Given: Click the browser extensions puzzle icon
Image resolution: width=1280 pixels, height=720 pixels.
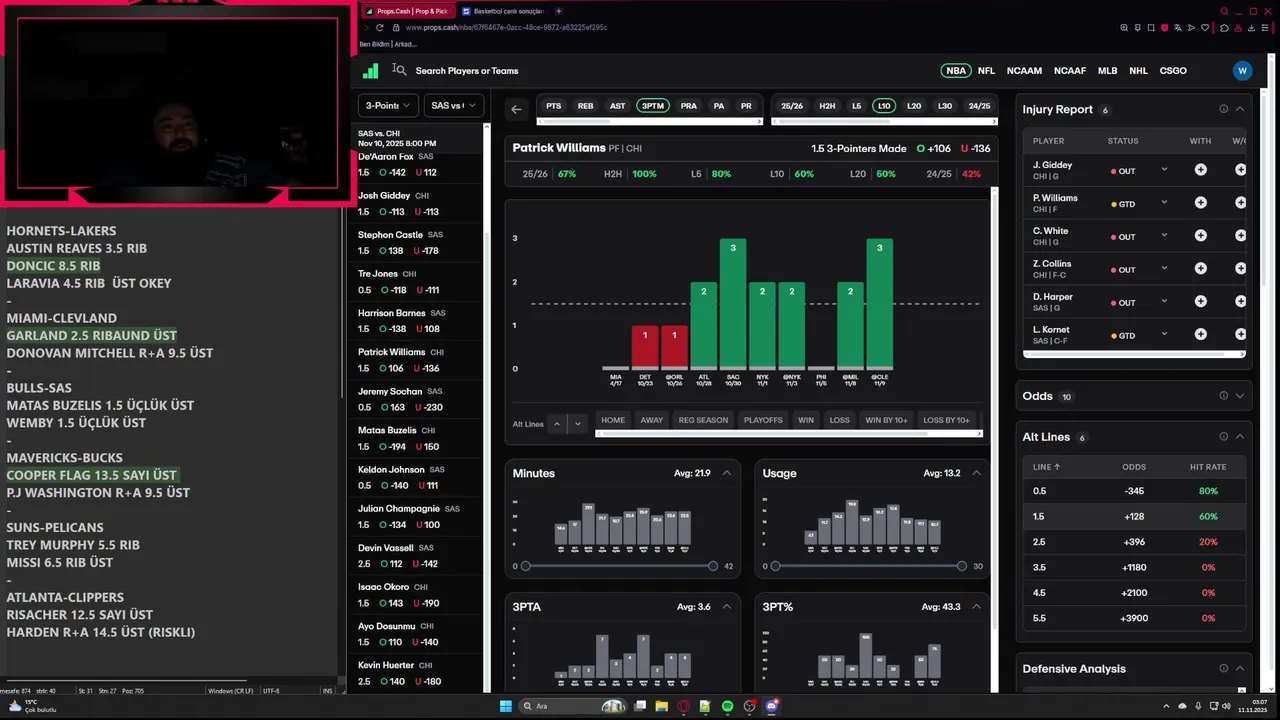Looking at the screenshot, I should point(1224,28).
